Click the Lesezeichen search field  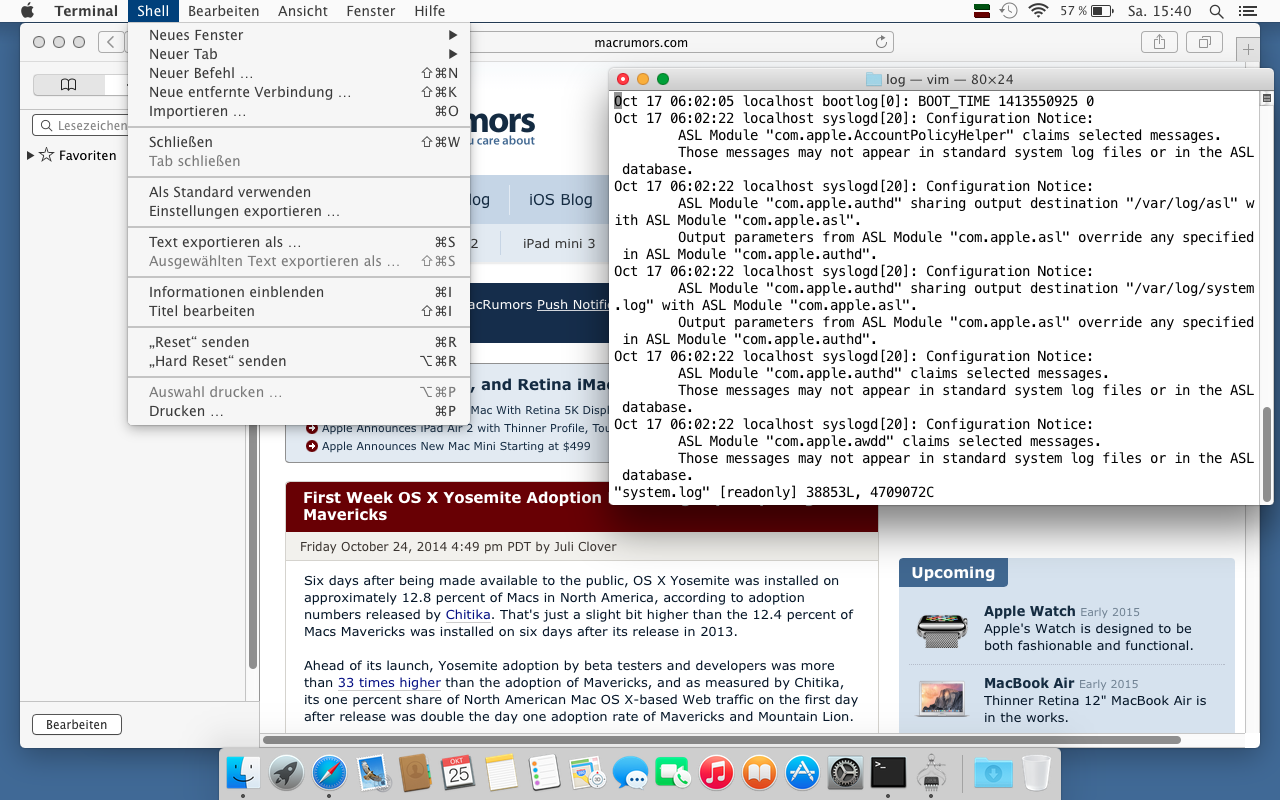81,125
